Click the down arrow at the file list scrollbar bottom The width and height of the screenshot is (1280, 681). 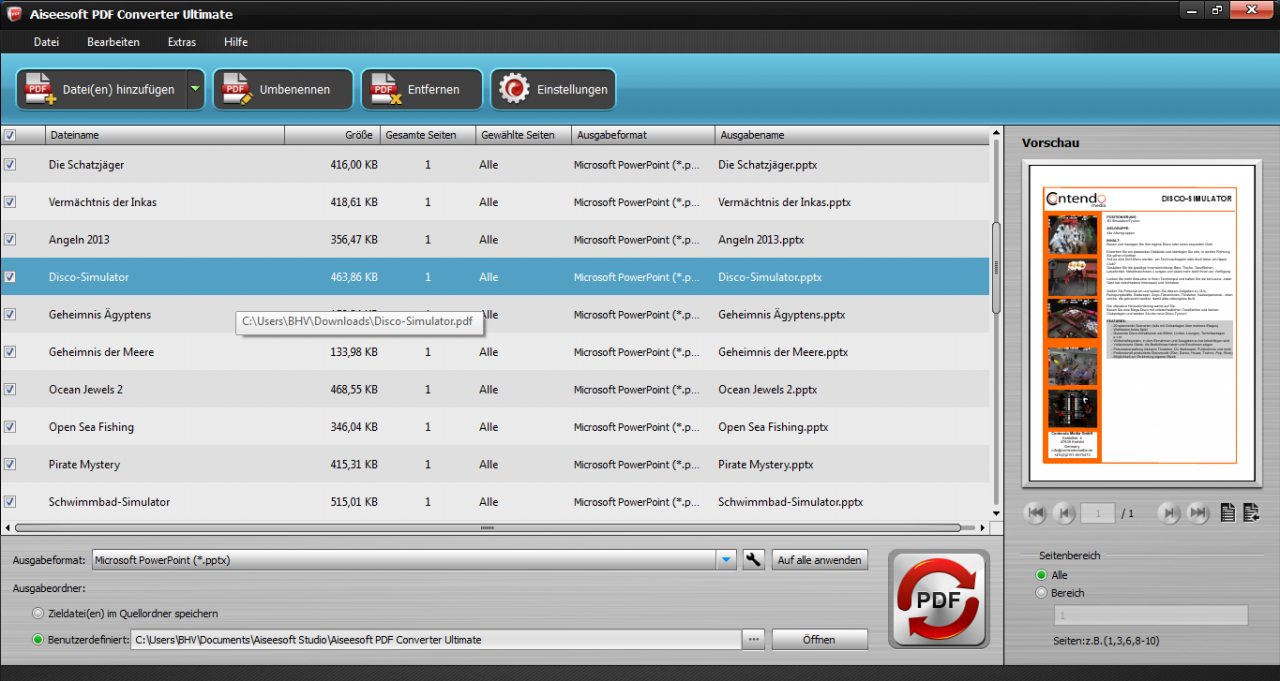tap(995, 513)
